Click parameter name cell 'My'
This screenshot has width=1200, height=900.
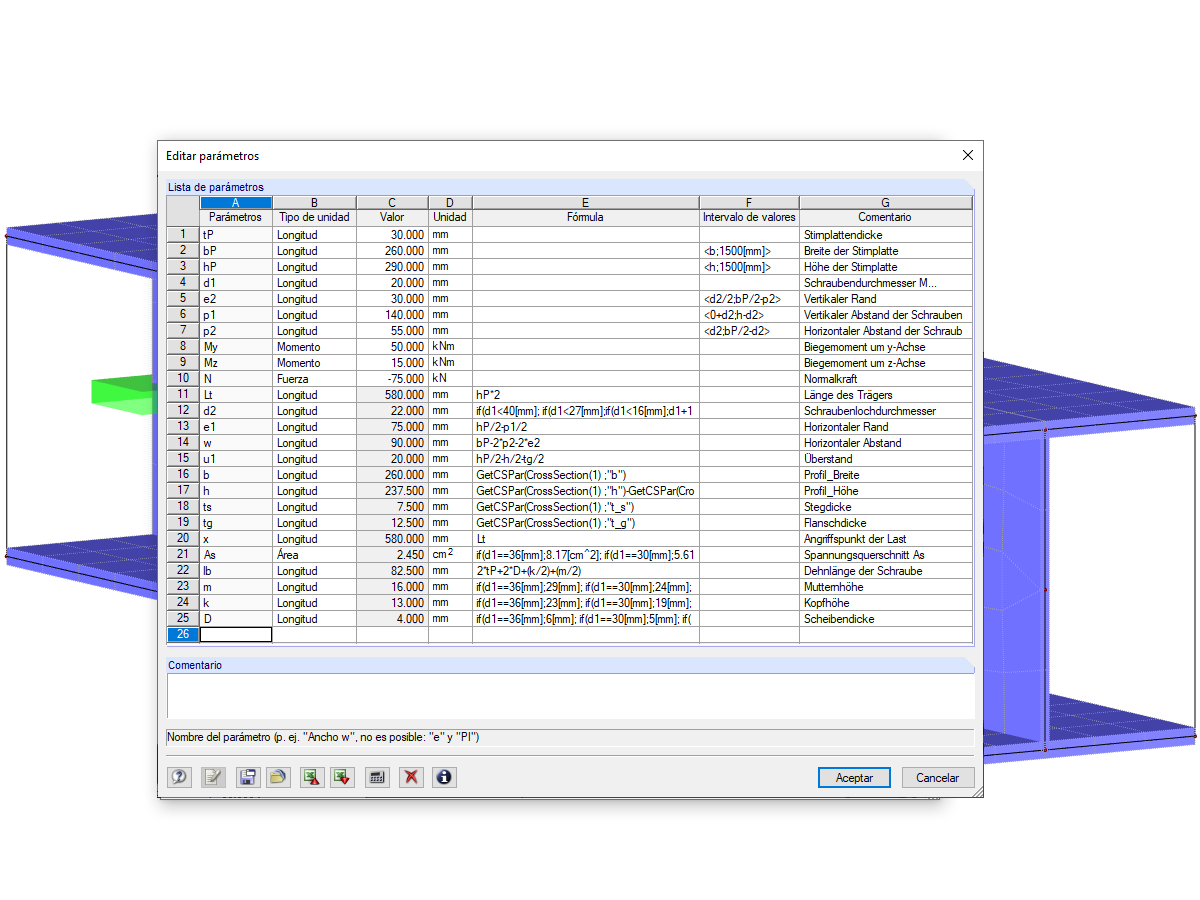point(236,347)
